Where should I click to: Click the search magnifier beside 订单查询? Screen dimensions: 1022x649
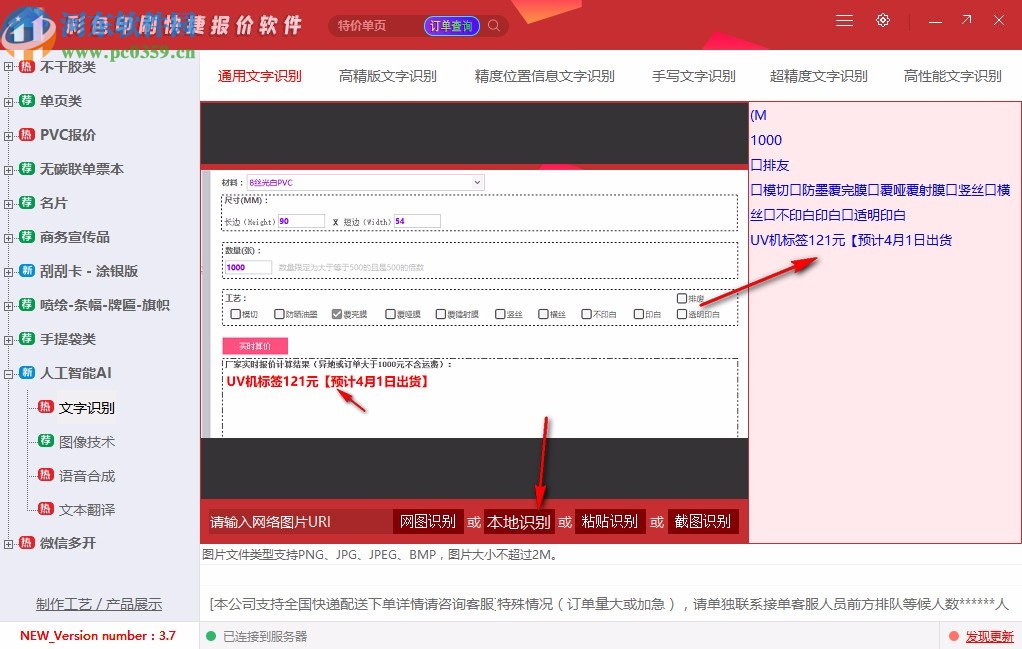(493, 25)
